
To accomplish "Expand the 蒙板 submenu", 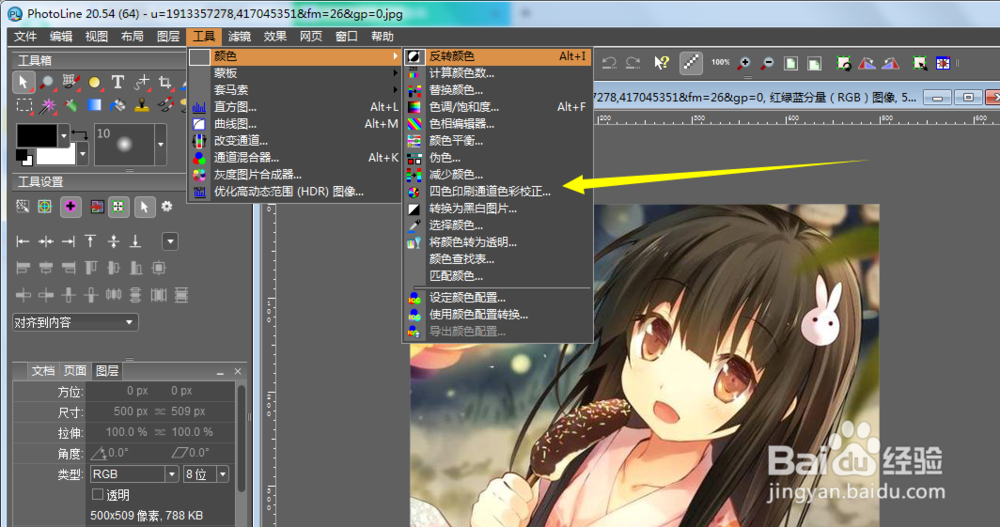I will coord(295,73).
